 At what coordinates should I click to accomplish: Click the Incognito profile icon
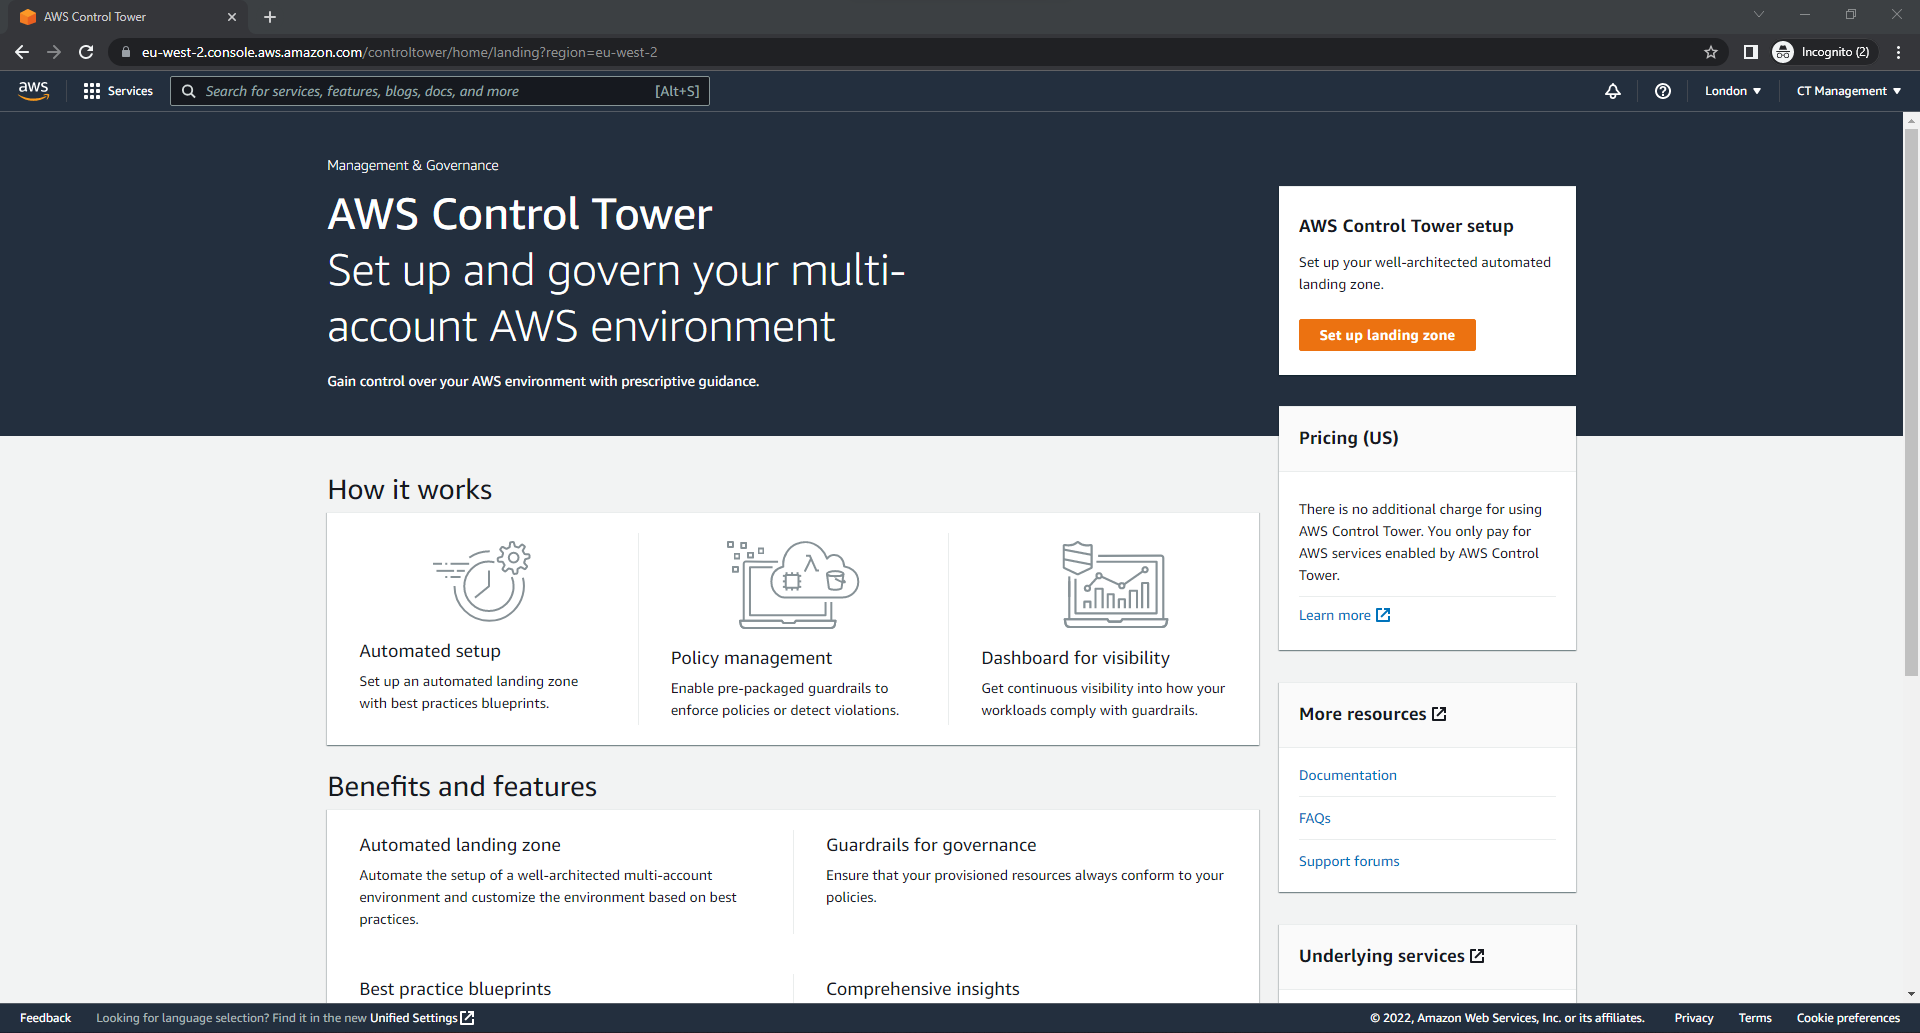1783,52
